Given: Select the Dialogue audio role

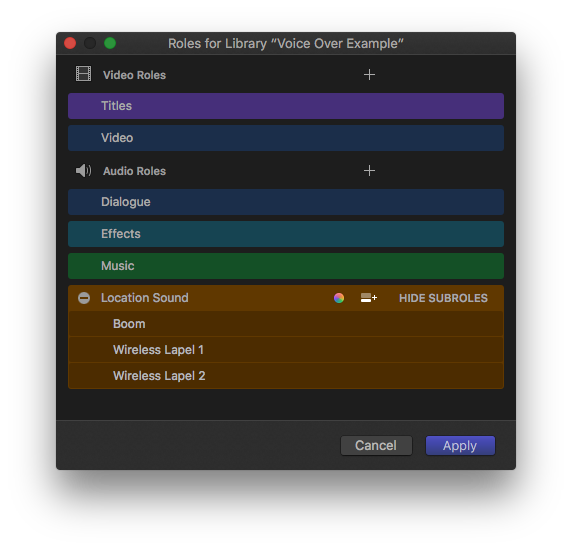Looking at the screenshot, I should click(286, 202).
